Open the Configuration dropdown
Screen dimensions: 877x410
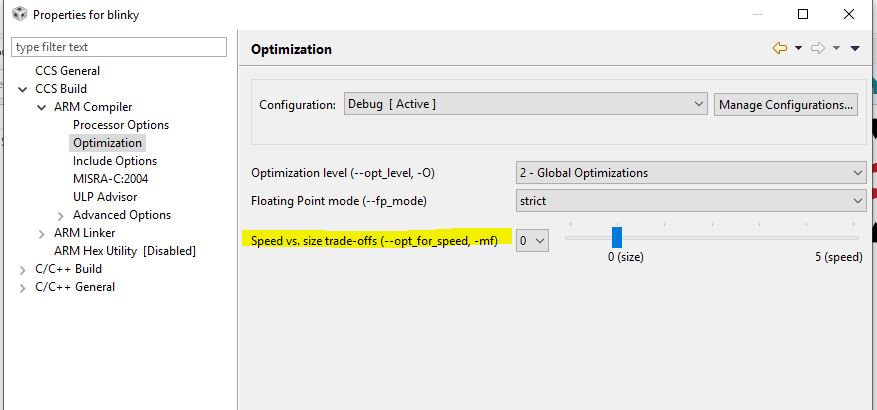tap(526, 104)
